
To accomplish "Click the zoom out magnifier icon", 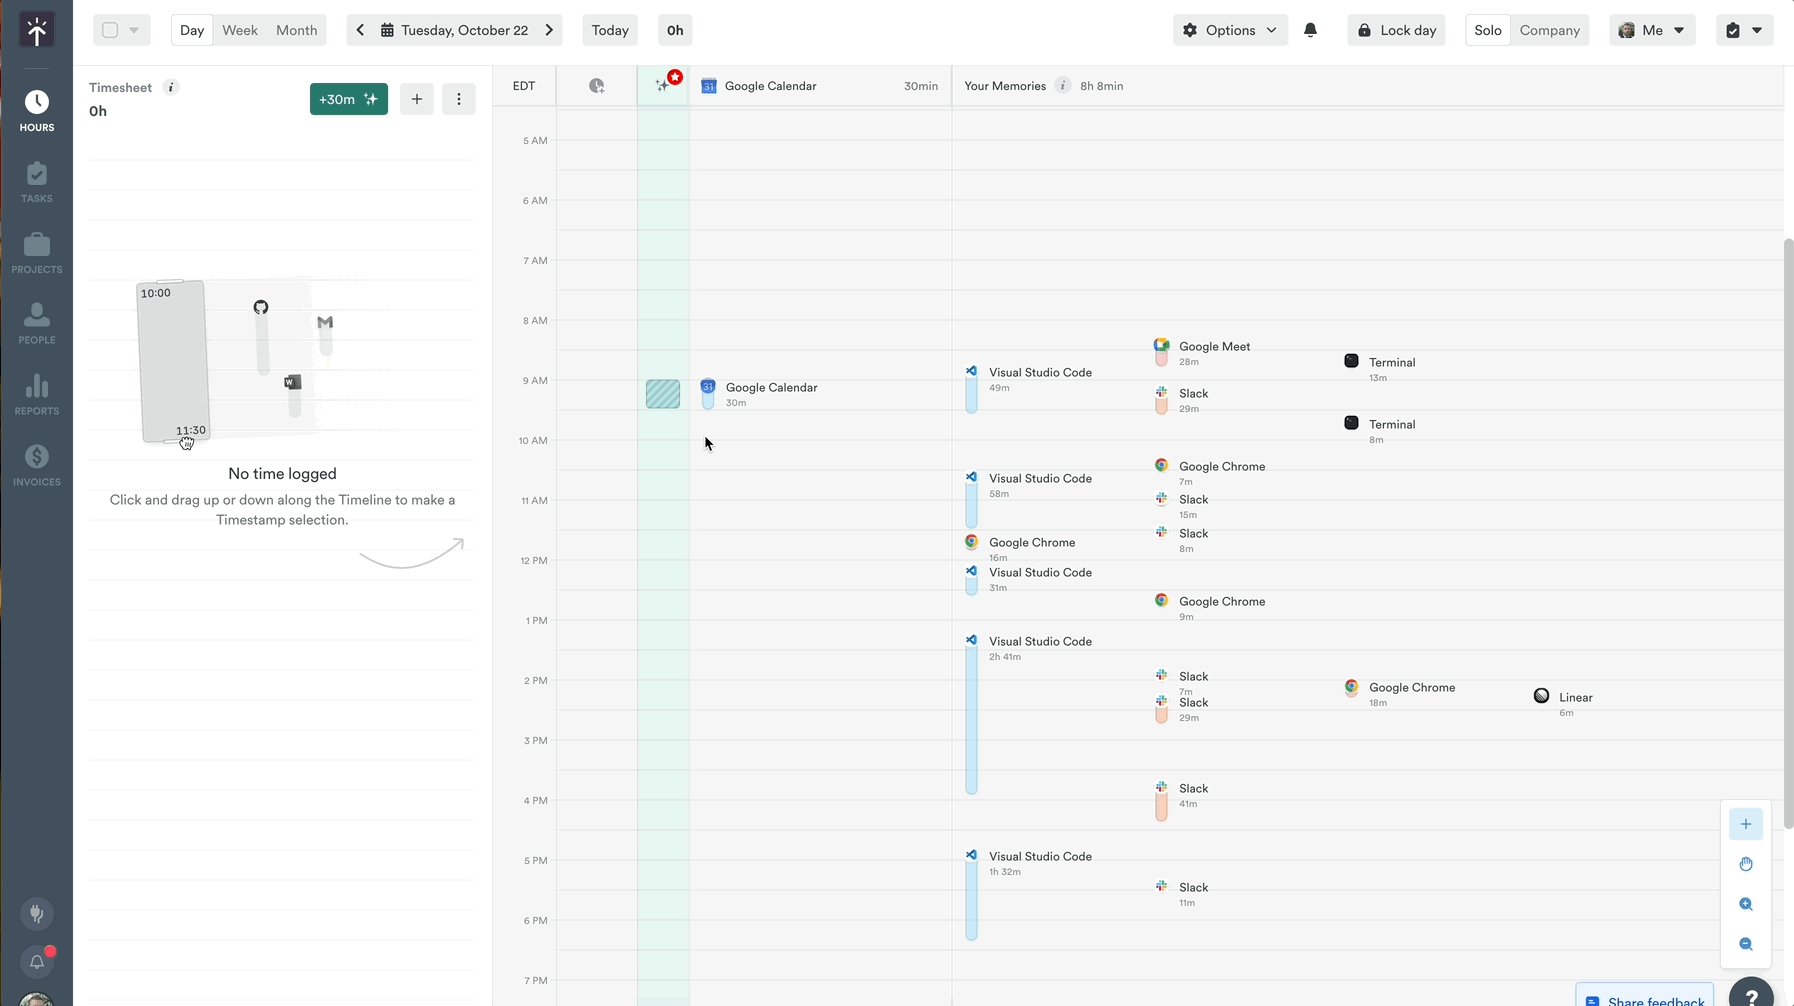I will [x=1745, y=944].
